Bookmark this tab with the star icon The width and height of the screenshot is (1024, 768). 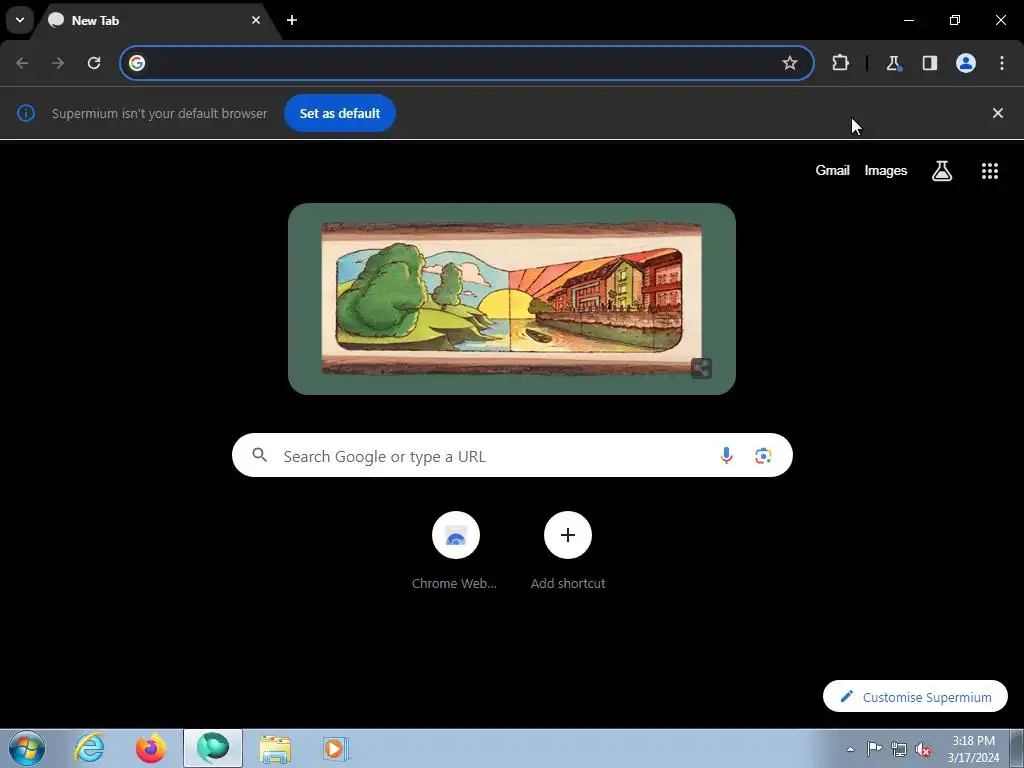[x=790, y=63]
